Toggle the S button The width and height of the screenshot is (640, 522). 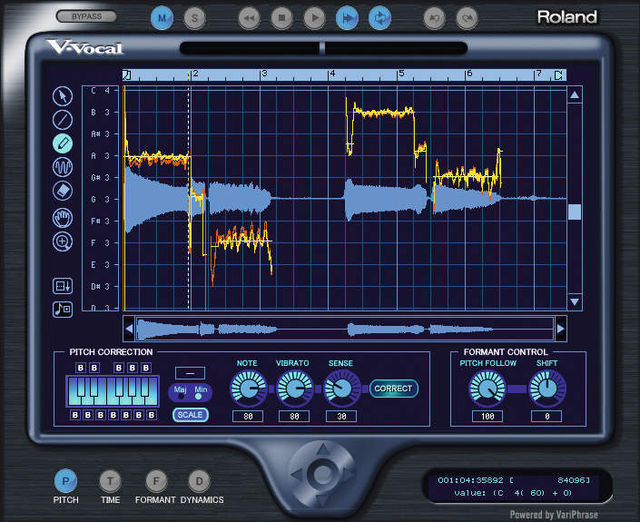coord(195,18)
